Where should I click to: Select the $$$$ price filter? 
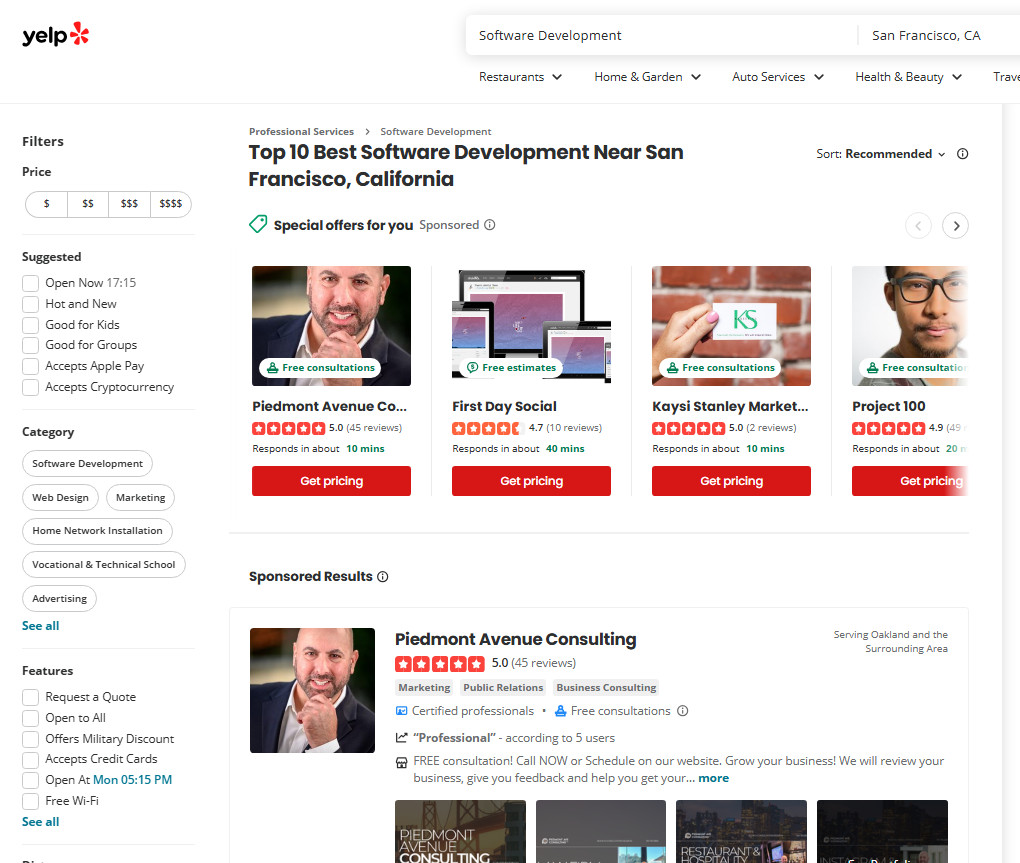(171, 204)
